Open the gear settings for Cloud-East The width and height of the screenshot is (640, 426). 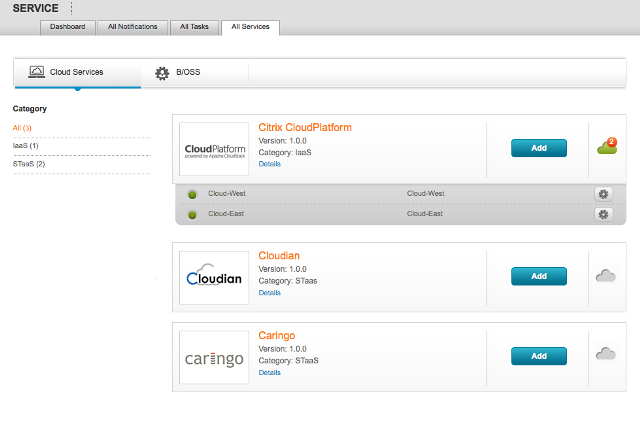[603, 214]
